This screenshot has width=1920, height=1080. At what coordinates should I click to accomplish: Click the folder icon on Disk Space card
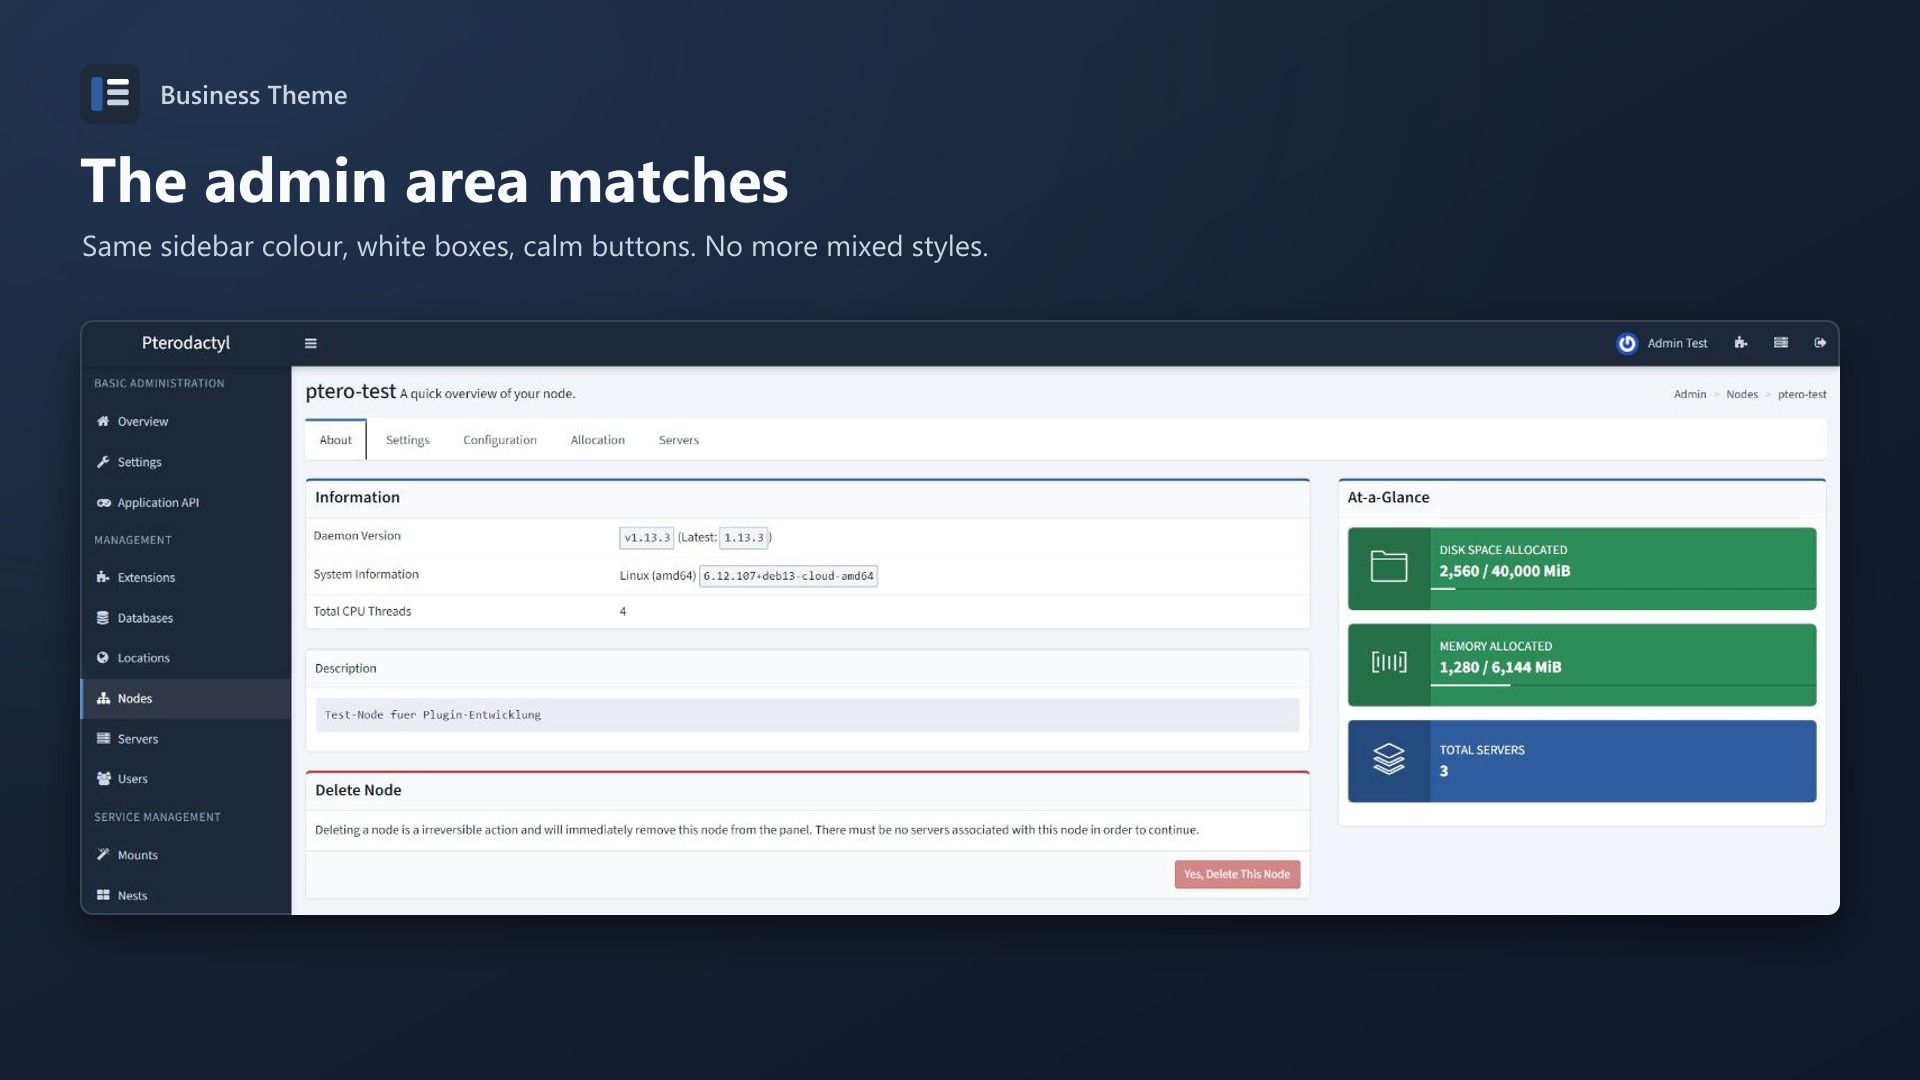pos(1389,567)
